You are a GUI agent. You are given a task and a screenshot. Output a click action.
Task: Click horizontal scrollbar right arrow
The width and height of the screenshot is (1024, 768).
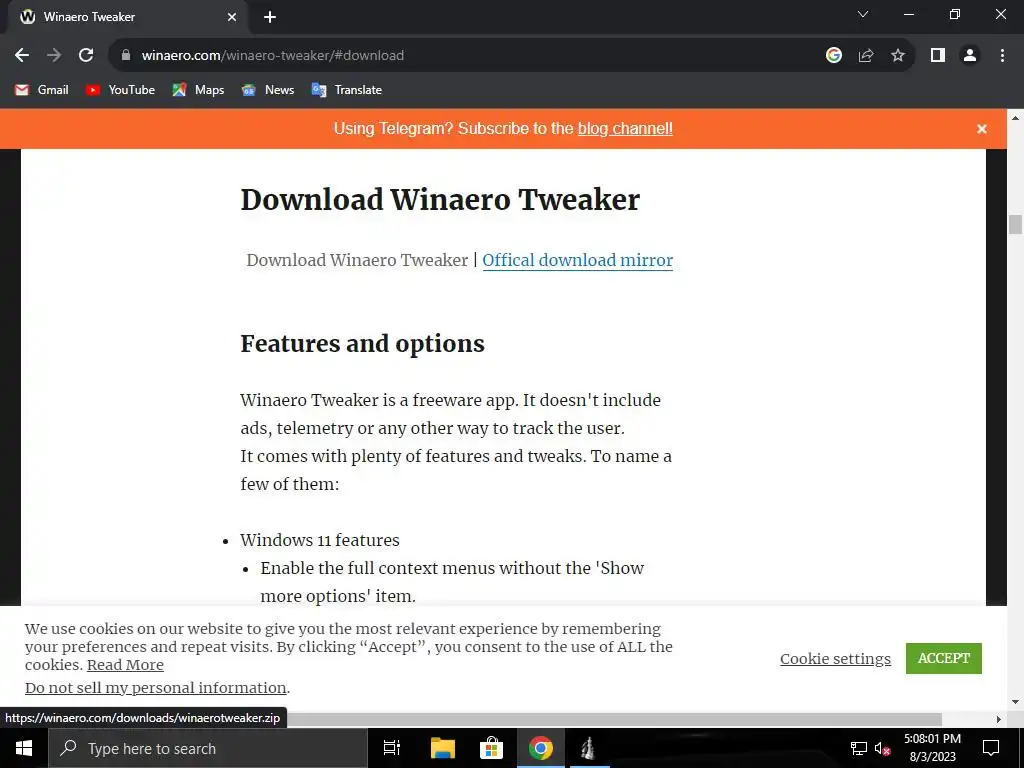click(999, 719)
